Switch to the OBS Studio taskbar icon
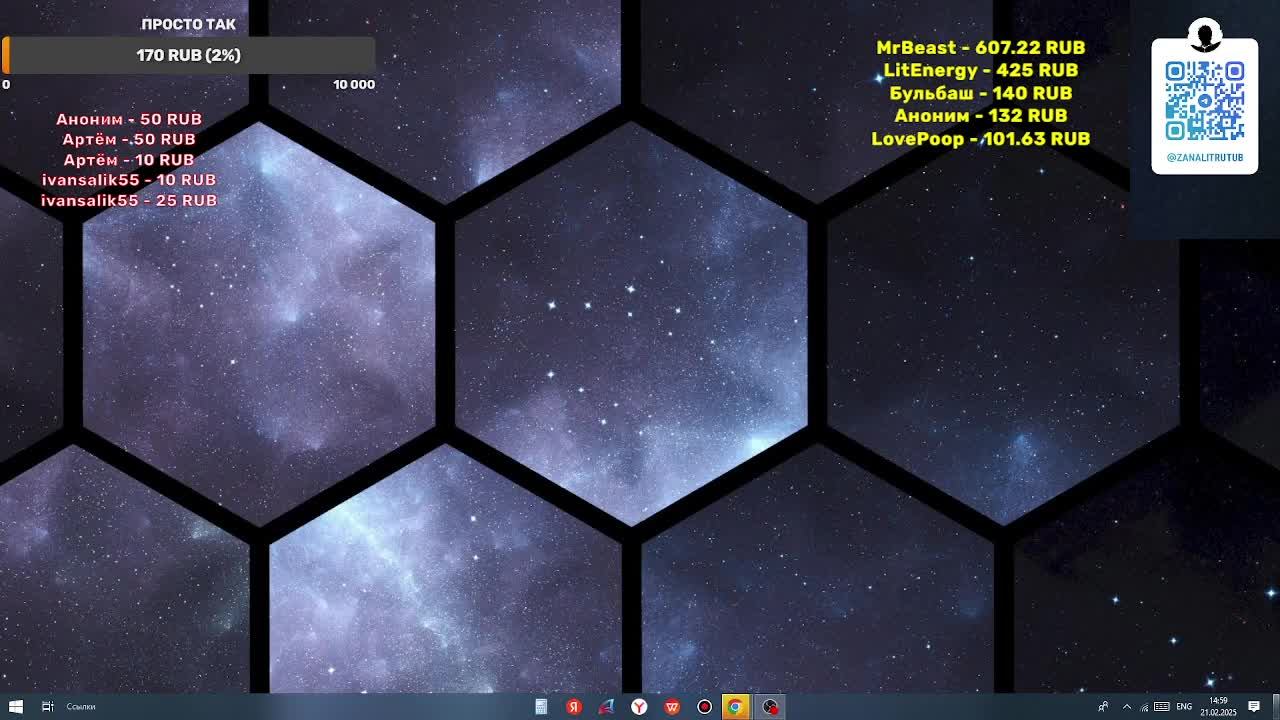This screenshot has width=1280, height=720. click(x=769, y=706)
